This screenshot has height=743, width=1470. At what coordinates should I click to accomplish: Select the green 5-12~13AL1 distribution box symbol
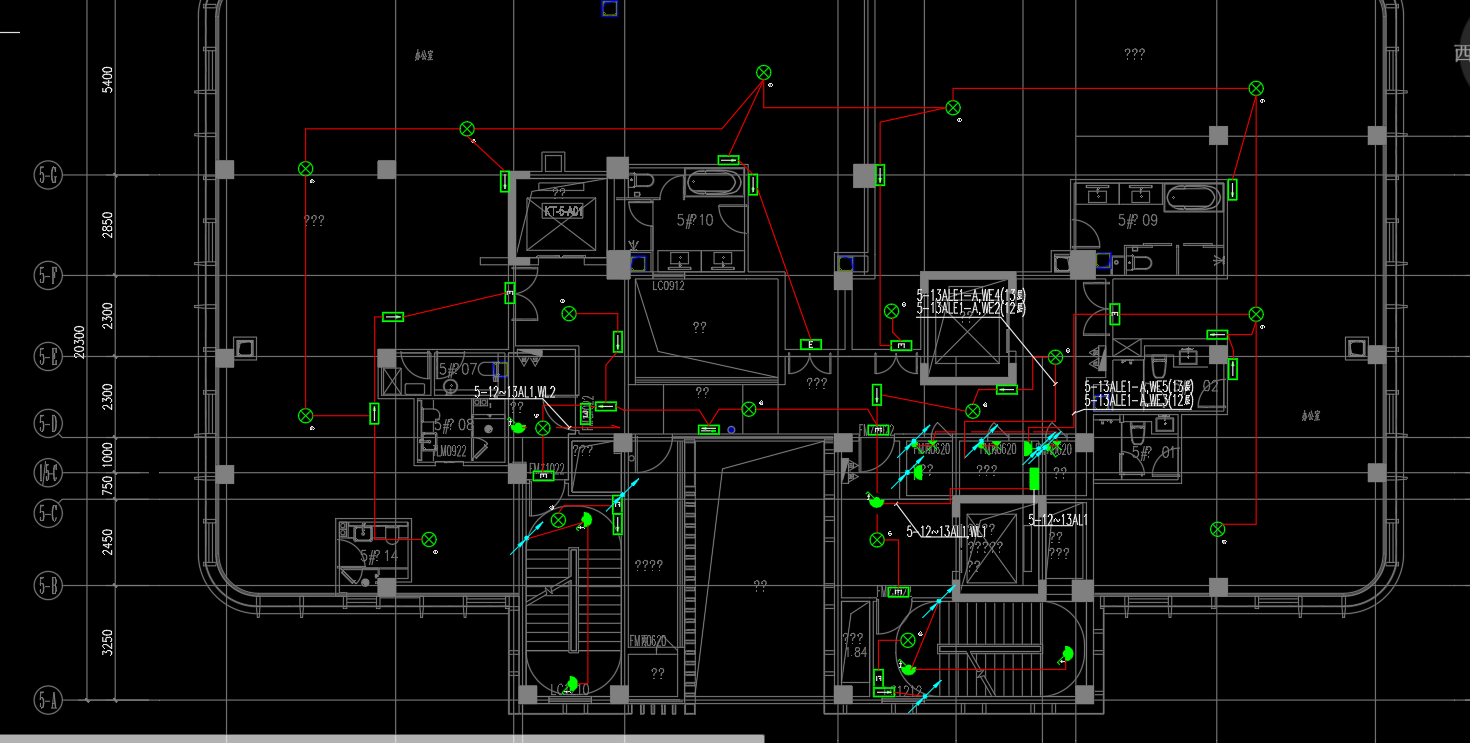tap(1035, 478)
